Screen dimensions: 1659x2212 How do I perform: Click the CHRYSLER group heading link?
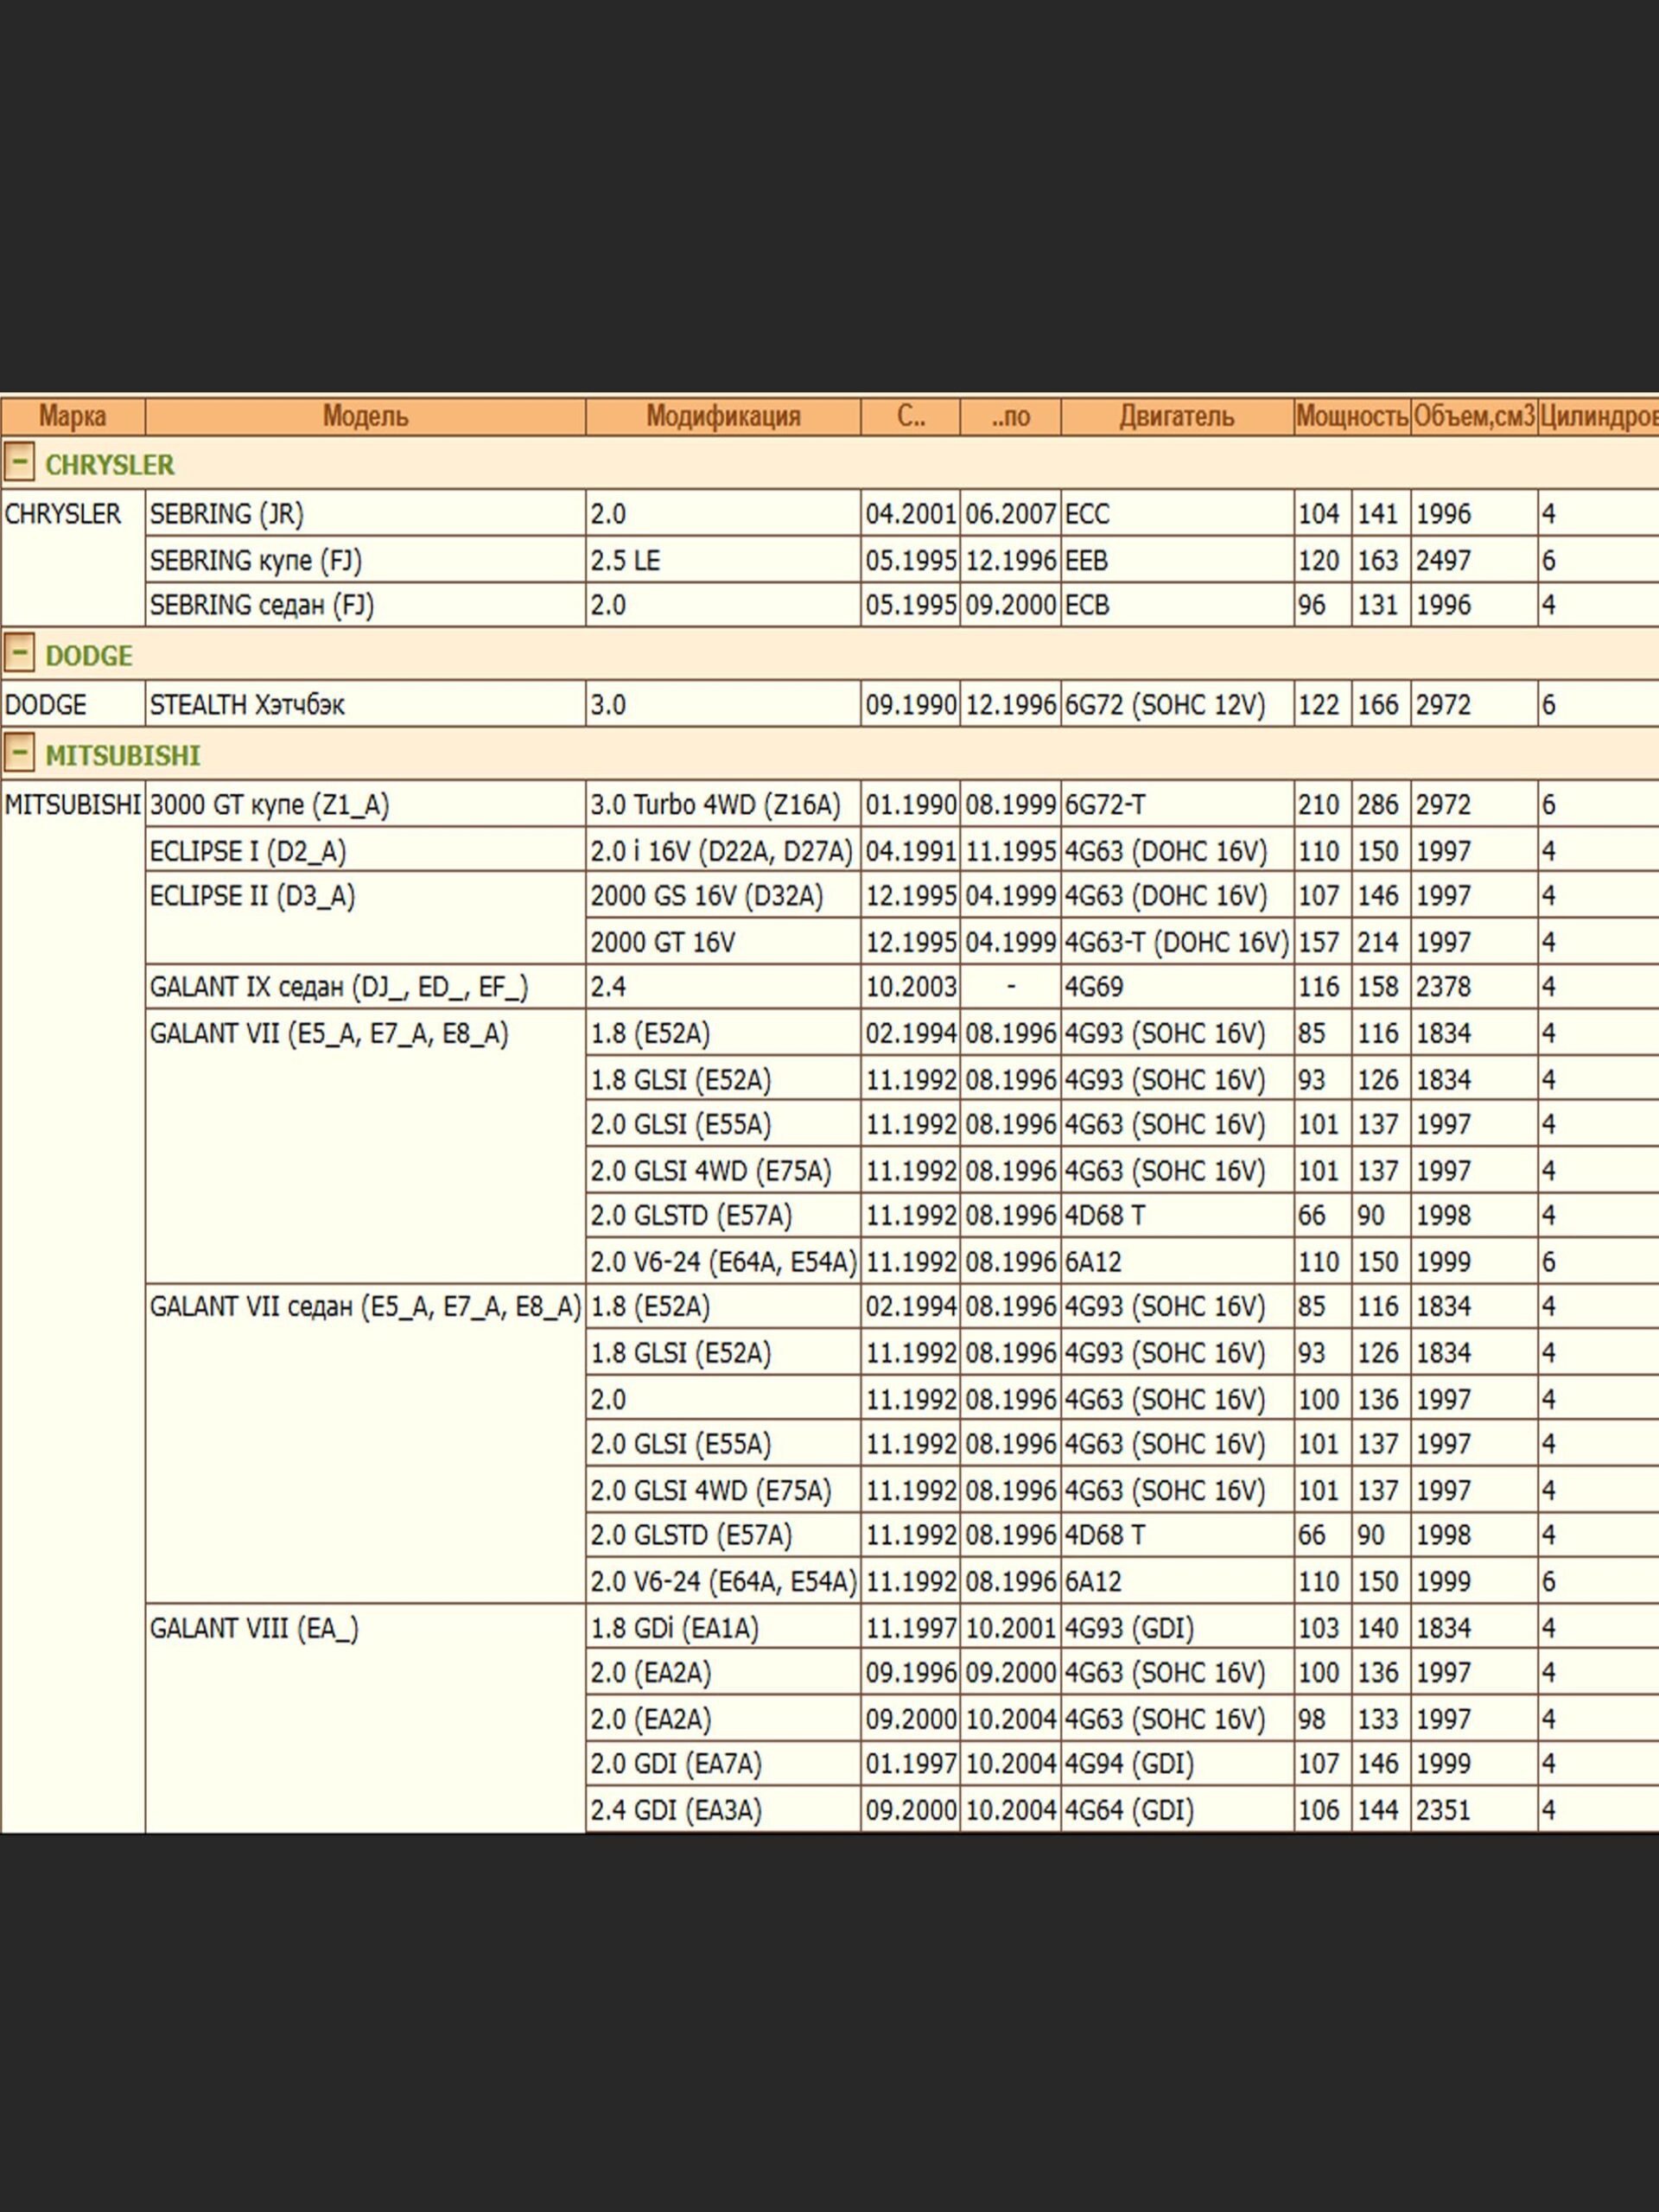(109, 465)
